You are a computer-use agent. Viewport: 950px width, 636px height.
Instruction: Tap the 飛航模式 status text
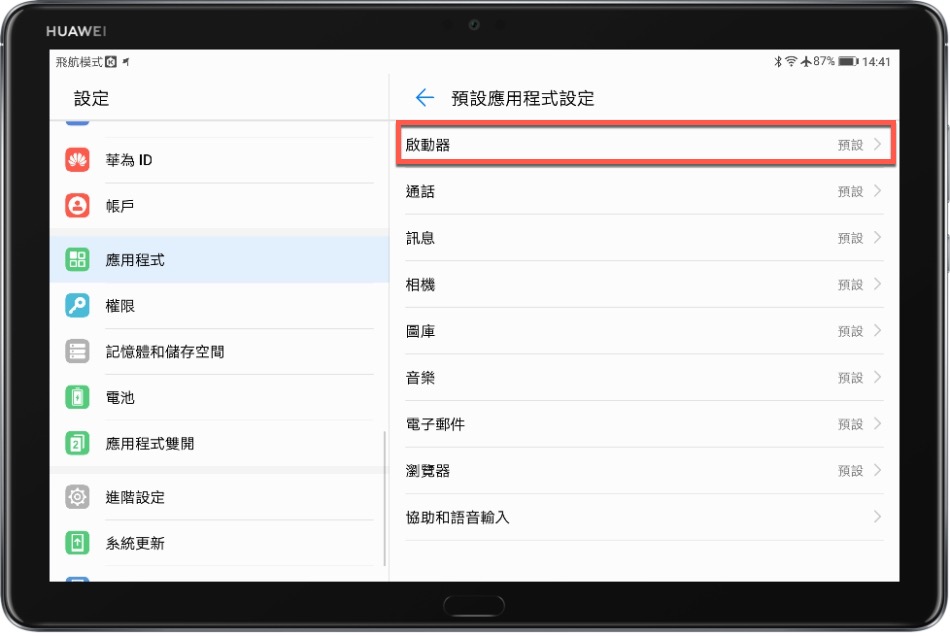point(79,62)
